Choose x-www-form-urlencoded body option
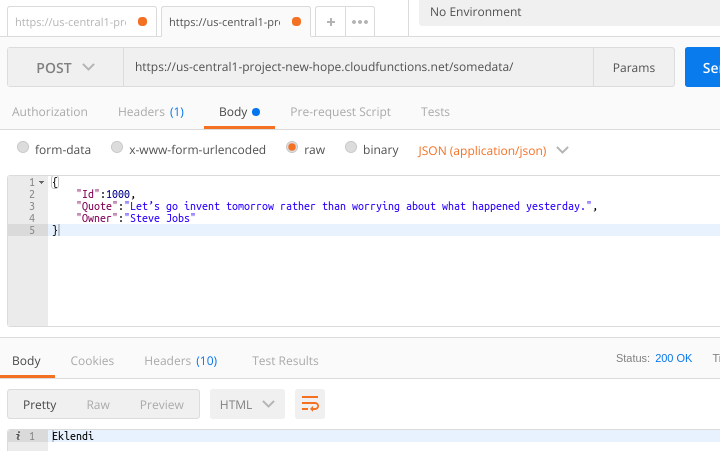Viewport: 720px width, 451px height. 117,149
